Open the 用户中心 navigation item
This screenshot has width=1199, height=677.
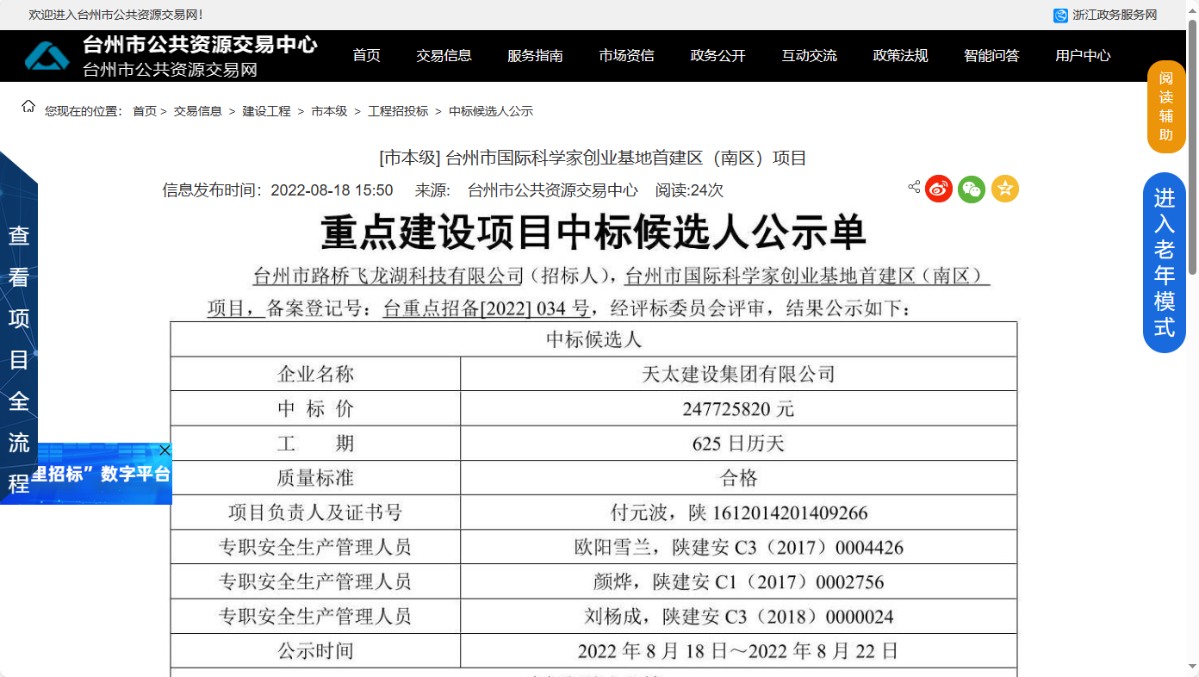tap(1083, 56)
